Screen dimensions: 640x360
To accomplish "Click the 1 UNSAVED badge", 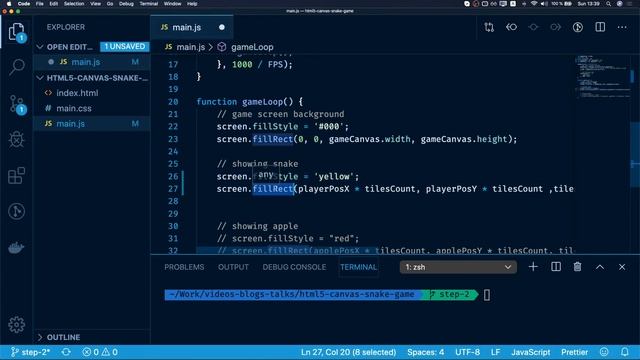I will 124,47.
